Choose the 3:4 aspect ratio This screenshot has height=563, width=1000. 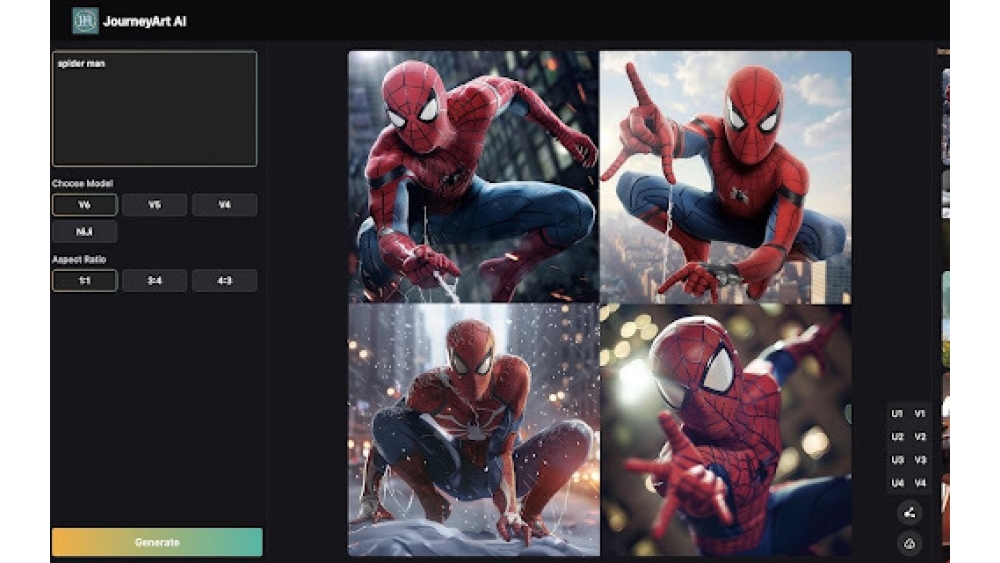(154, 281)
